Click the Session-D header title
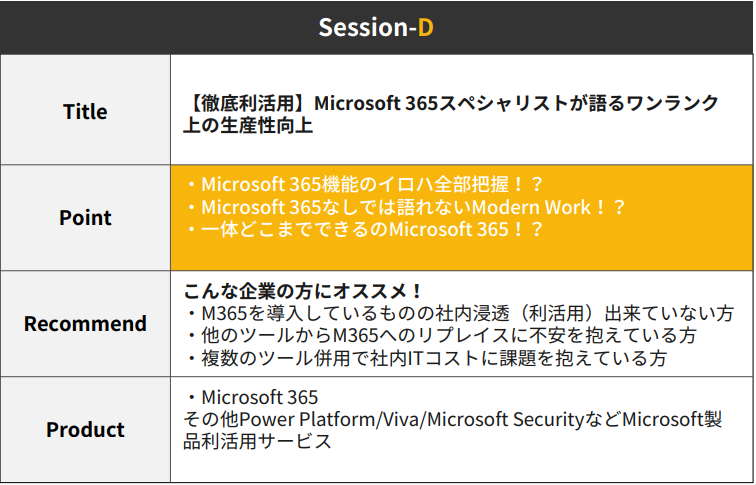Image resolution: width=756 pixels, height=485 pixels. (x=376, y=27)
